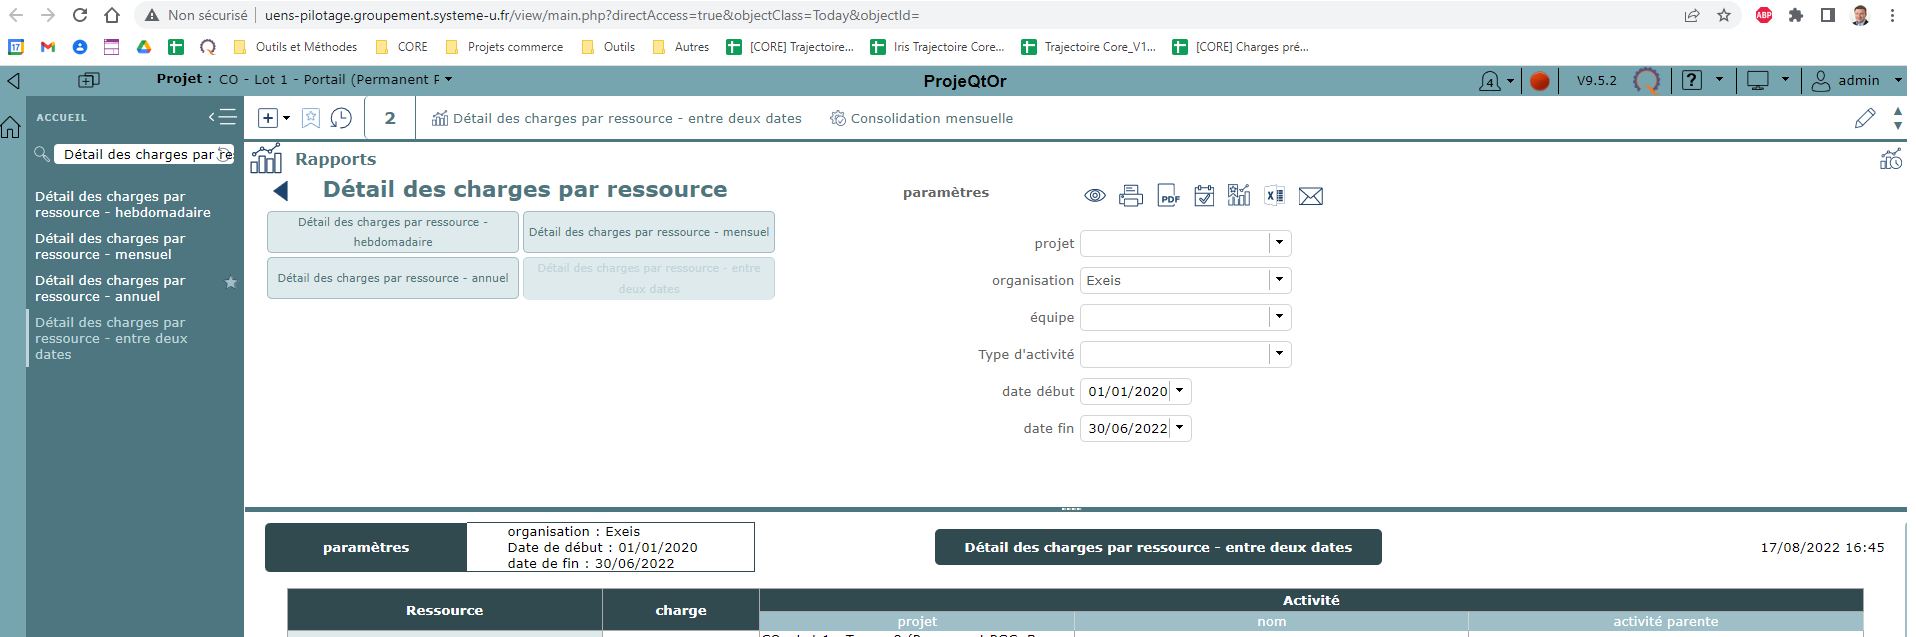Image resolution: width=1916 pixels, height=637 pixels.
Task: Select sidebar item charges par ressource hebdomadaire
Action: (123, 204)
